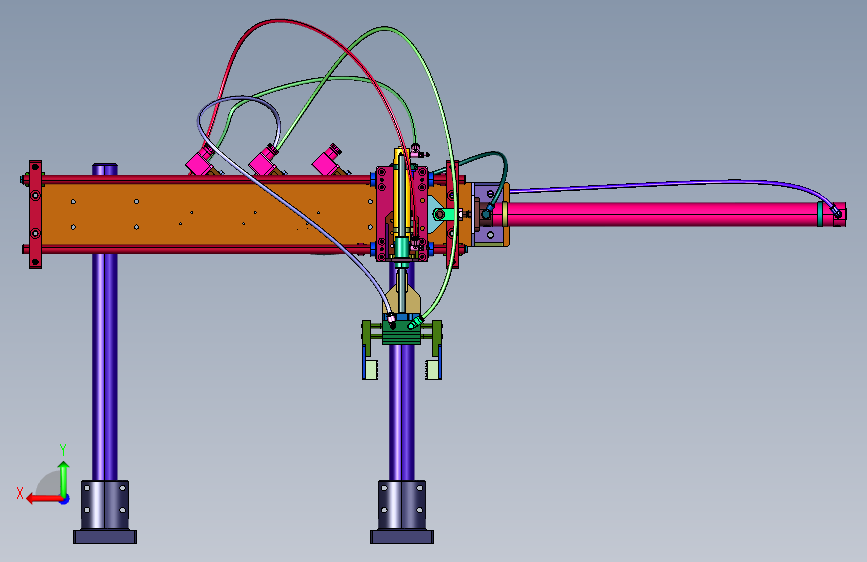Select the left gripper jaw pad

pos(370,370)
